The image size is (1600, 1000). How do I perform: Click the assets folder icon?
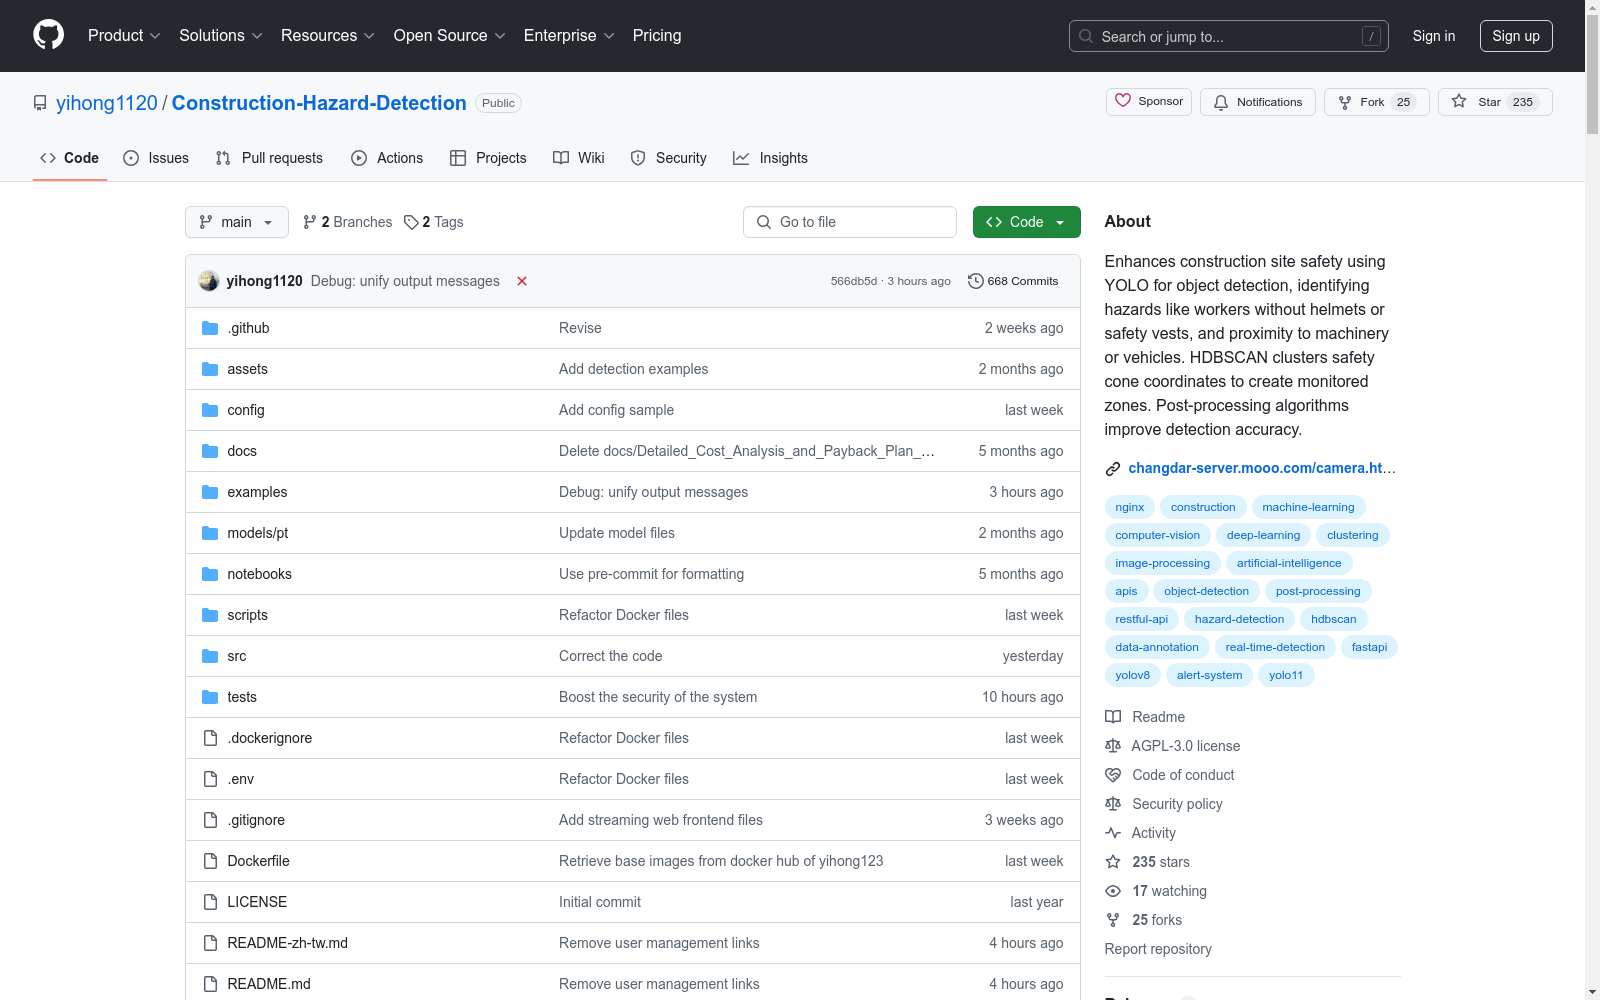point(210,369)
